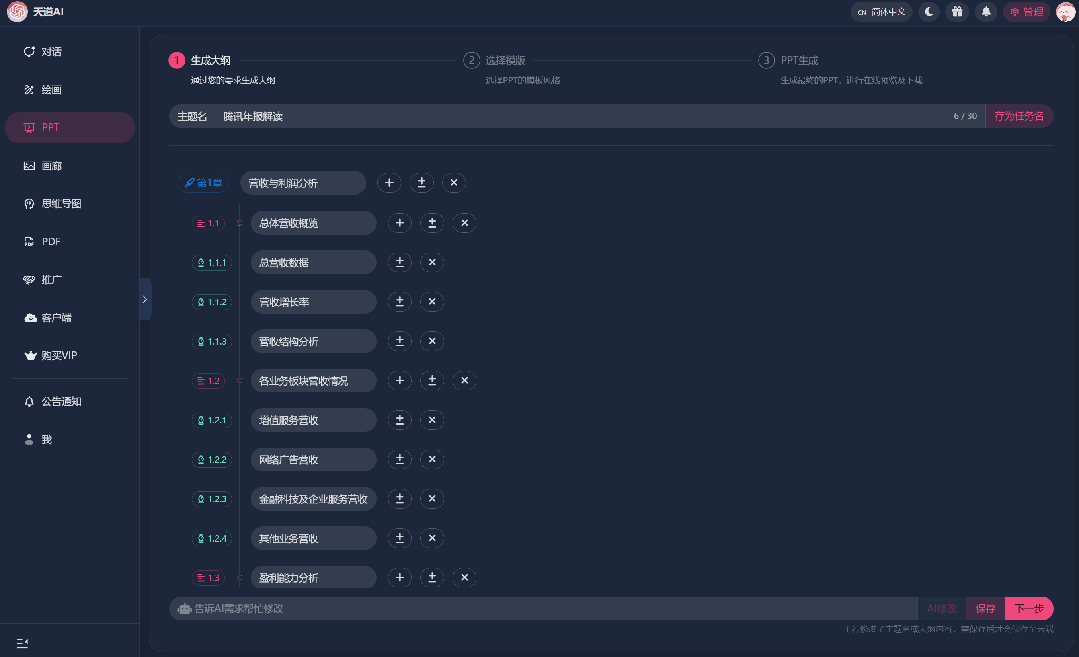Open the 简体中文 language selector
This screenshot has width=1079, height=657.
(882, 12)
